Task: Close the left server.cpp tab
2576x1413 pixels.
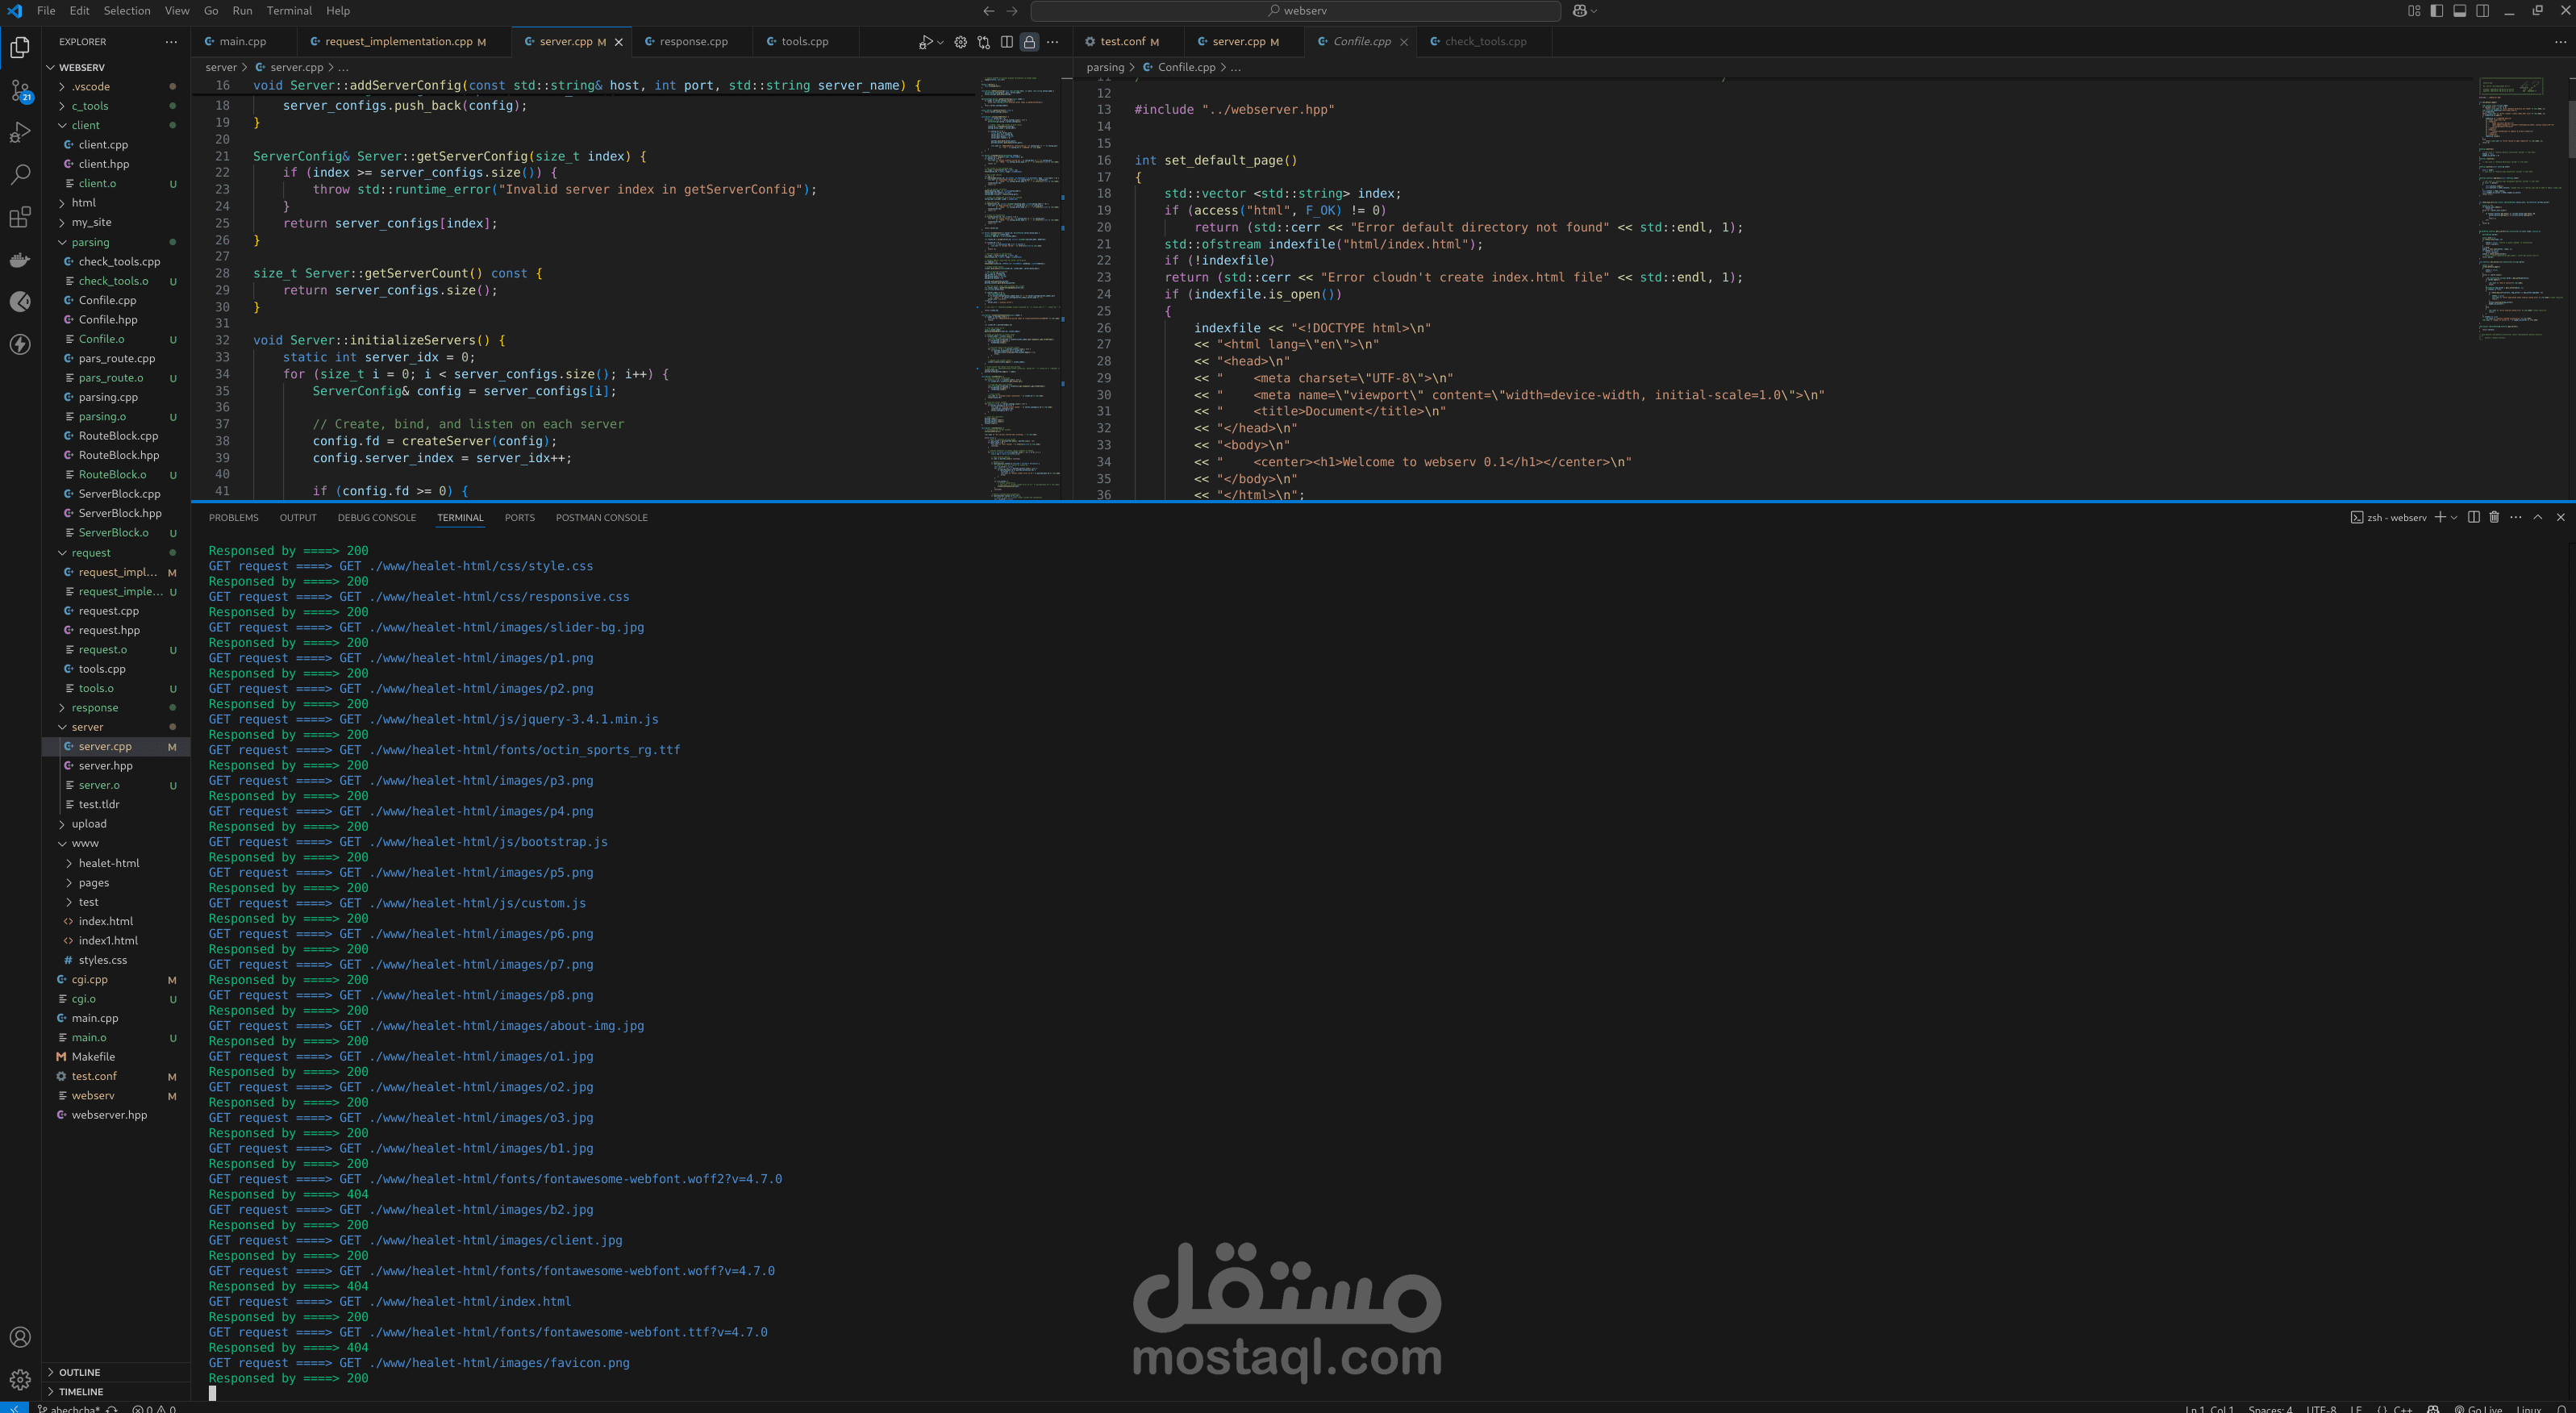Action: [x=618, y=42]
